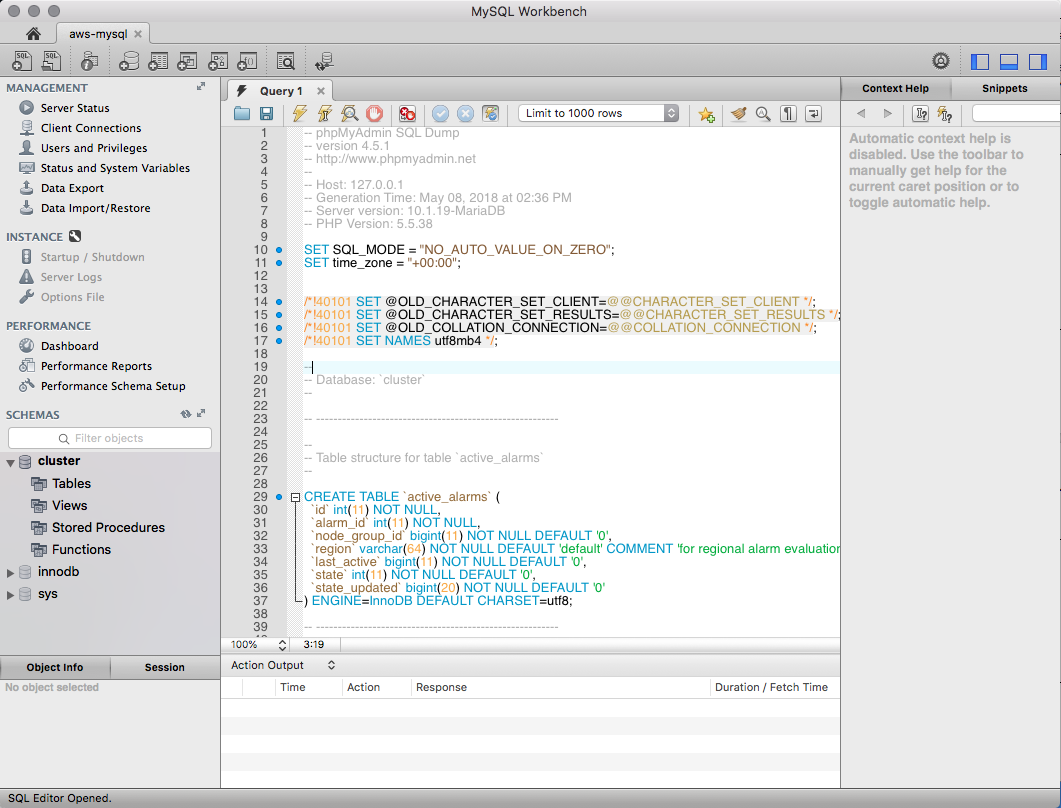1061x808 pixels.
Task: Reconnect to the DBMS
Action: coord(324,61)
